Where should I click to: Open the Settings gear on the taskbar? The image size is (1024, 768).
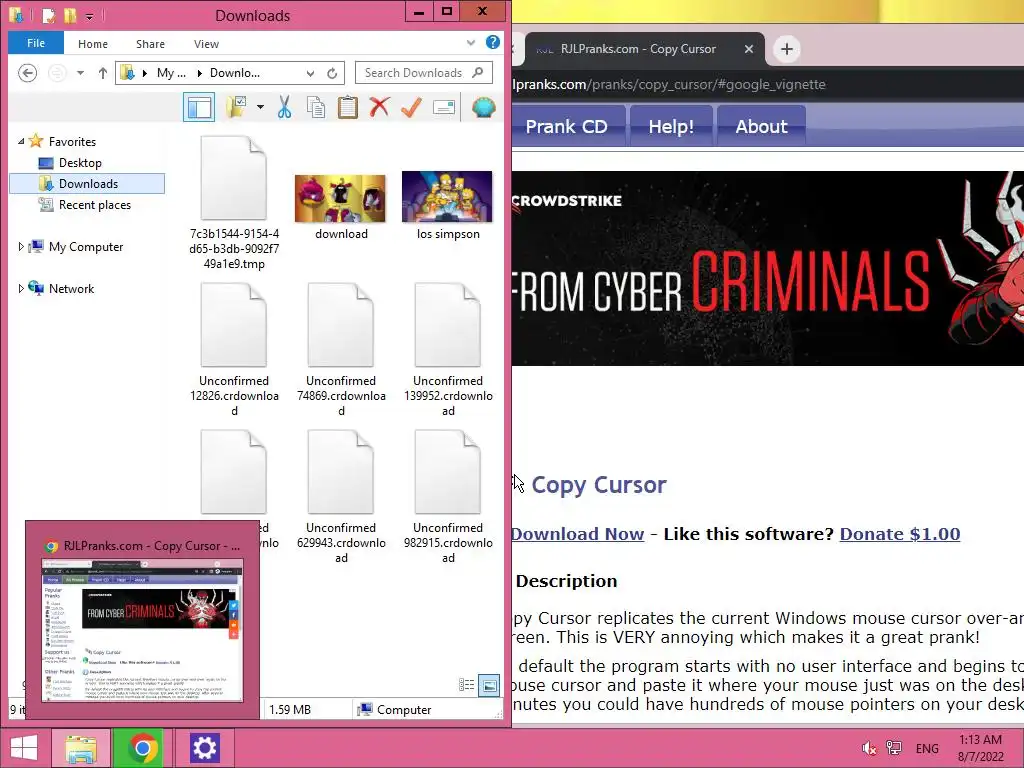point(204,748)
